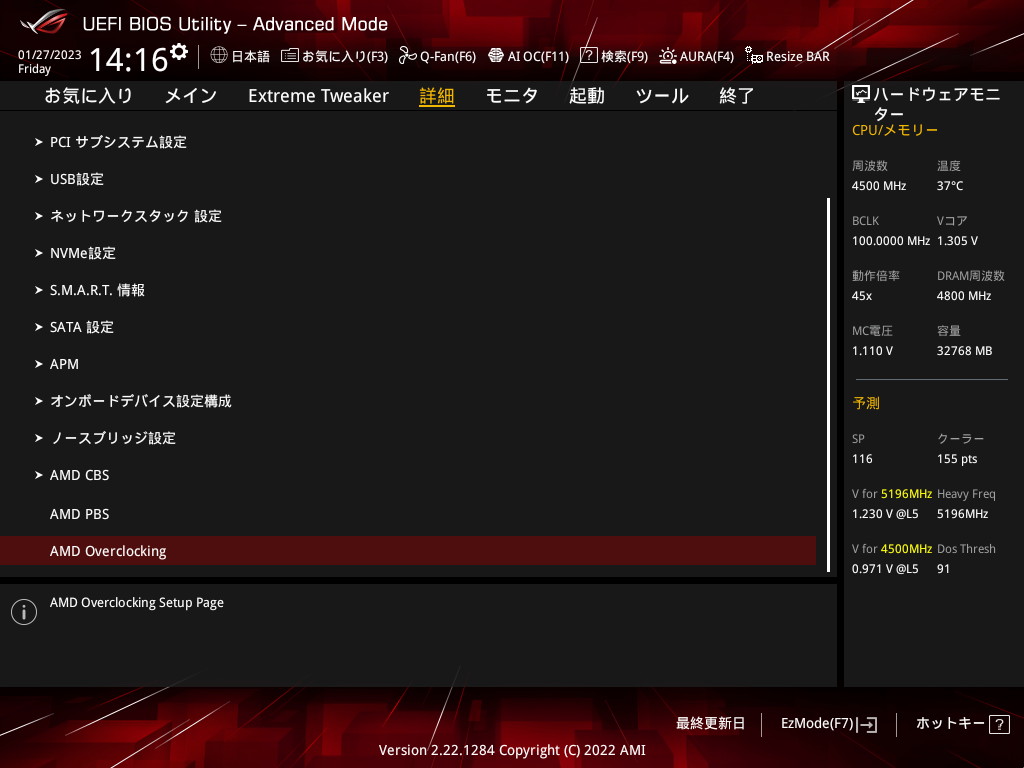The width and height of the screenshot is (1024, 768).
Task: Click the 1.305 V Vコア value
Action: 957,241
